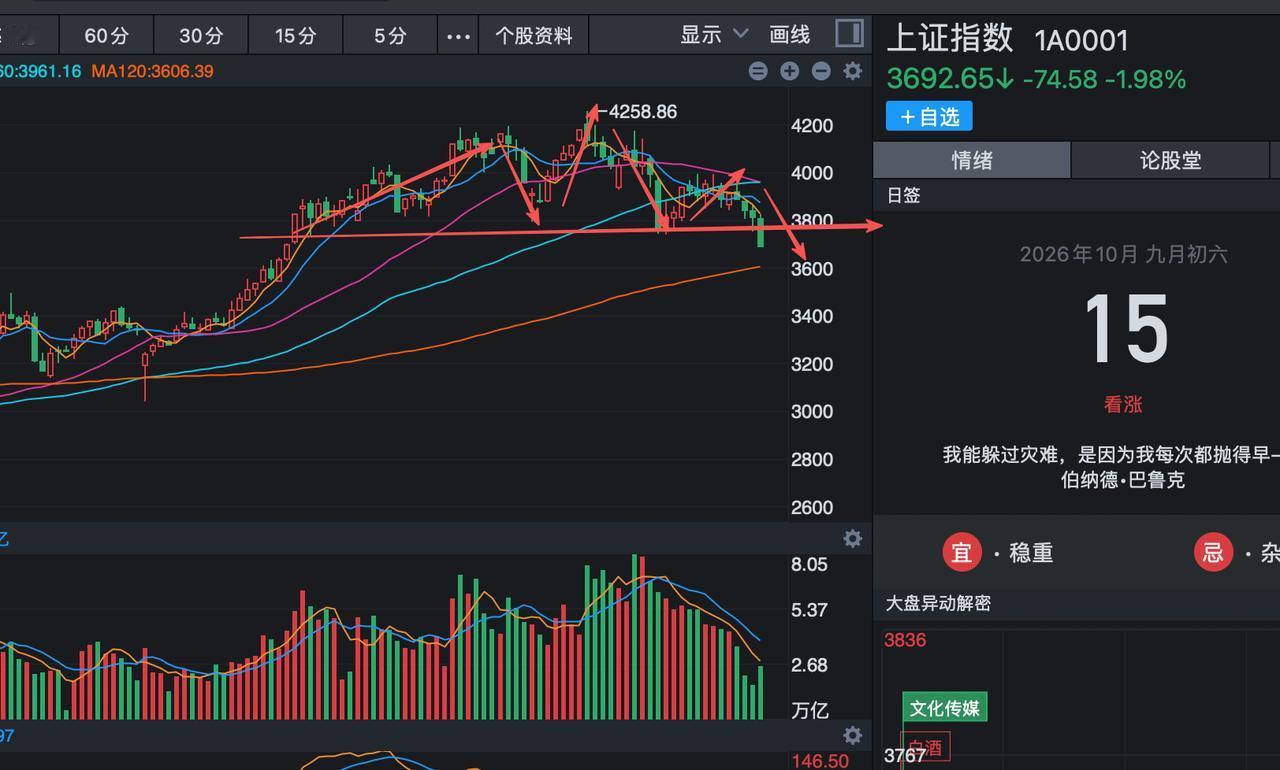
Task: Click the 146.50 indicator value
Action: pyautogui.click(x=820, y=761)
